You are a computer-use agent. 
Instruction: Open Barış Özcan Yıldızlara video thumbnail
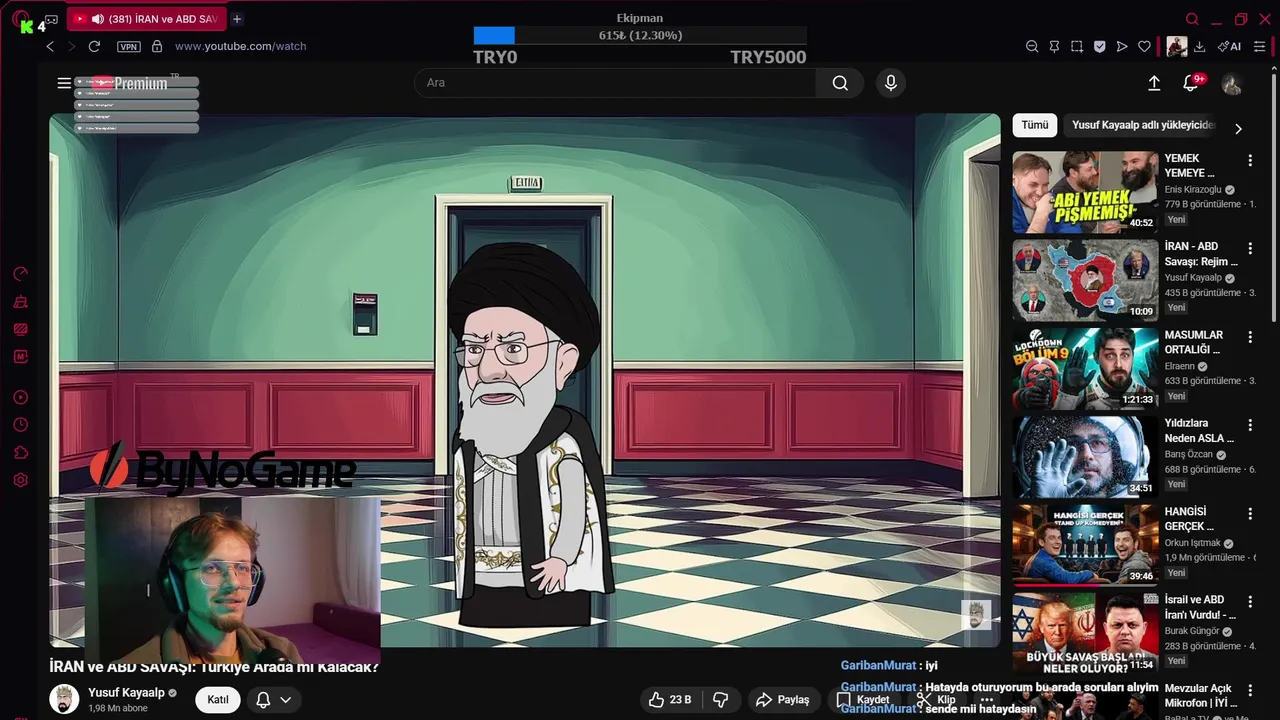pyautogui.click(x=1085, y=457)
